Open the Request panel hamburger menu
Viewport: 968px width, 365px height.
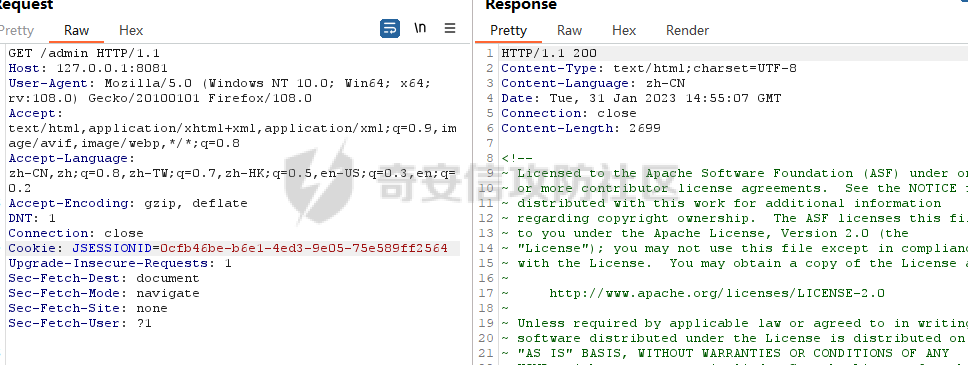[450, 28]
